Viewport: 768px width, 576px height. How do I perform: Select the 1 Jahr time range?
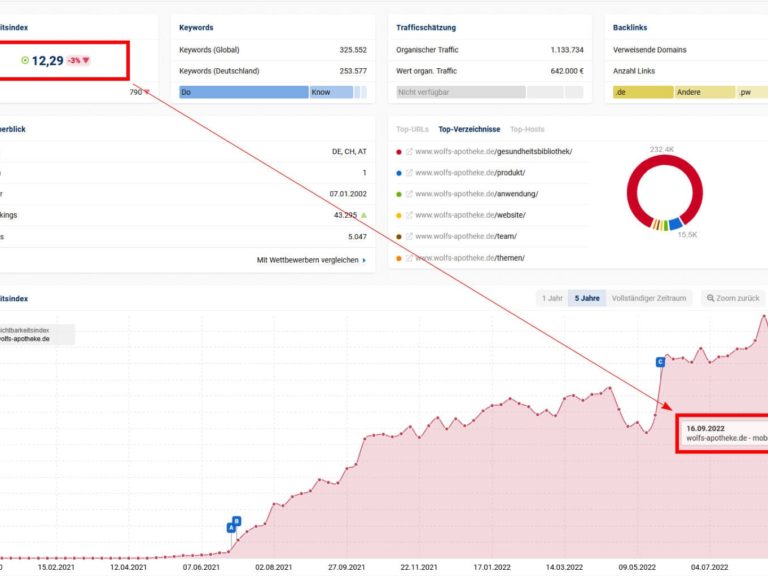click(x=551, y=298)
